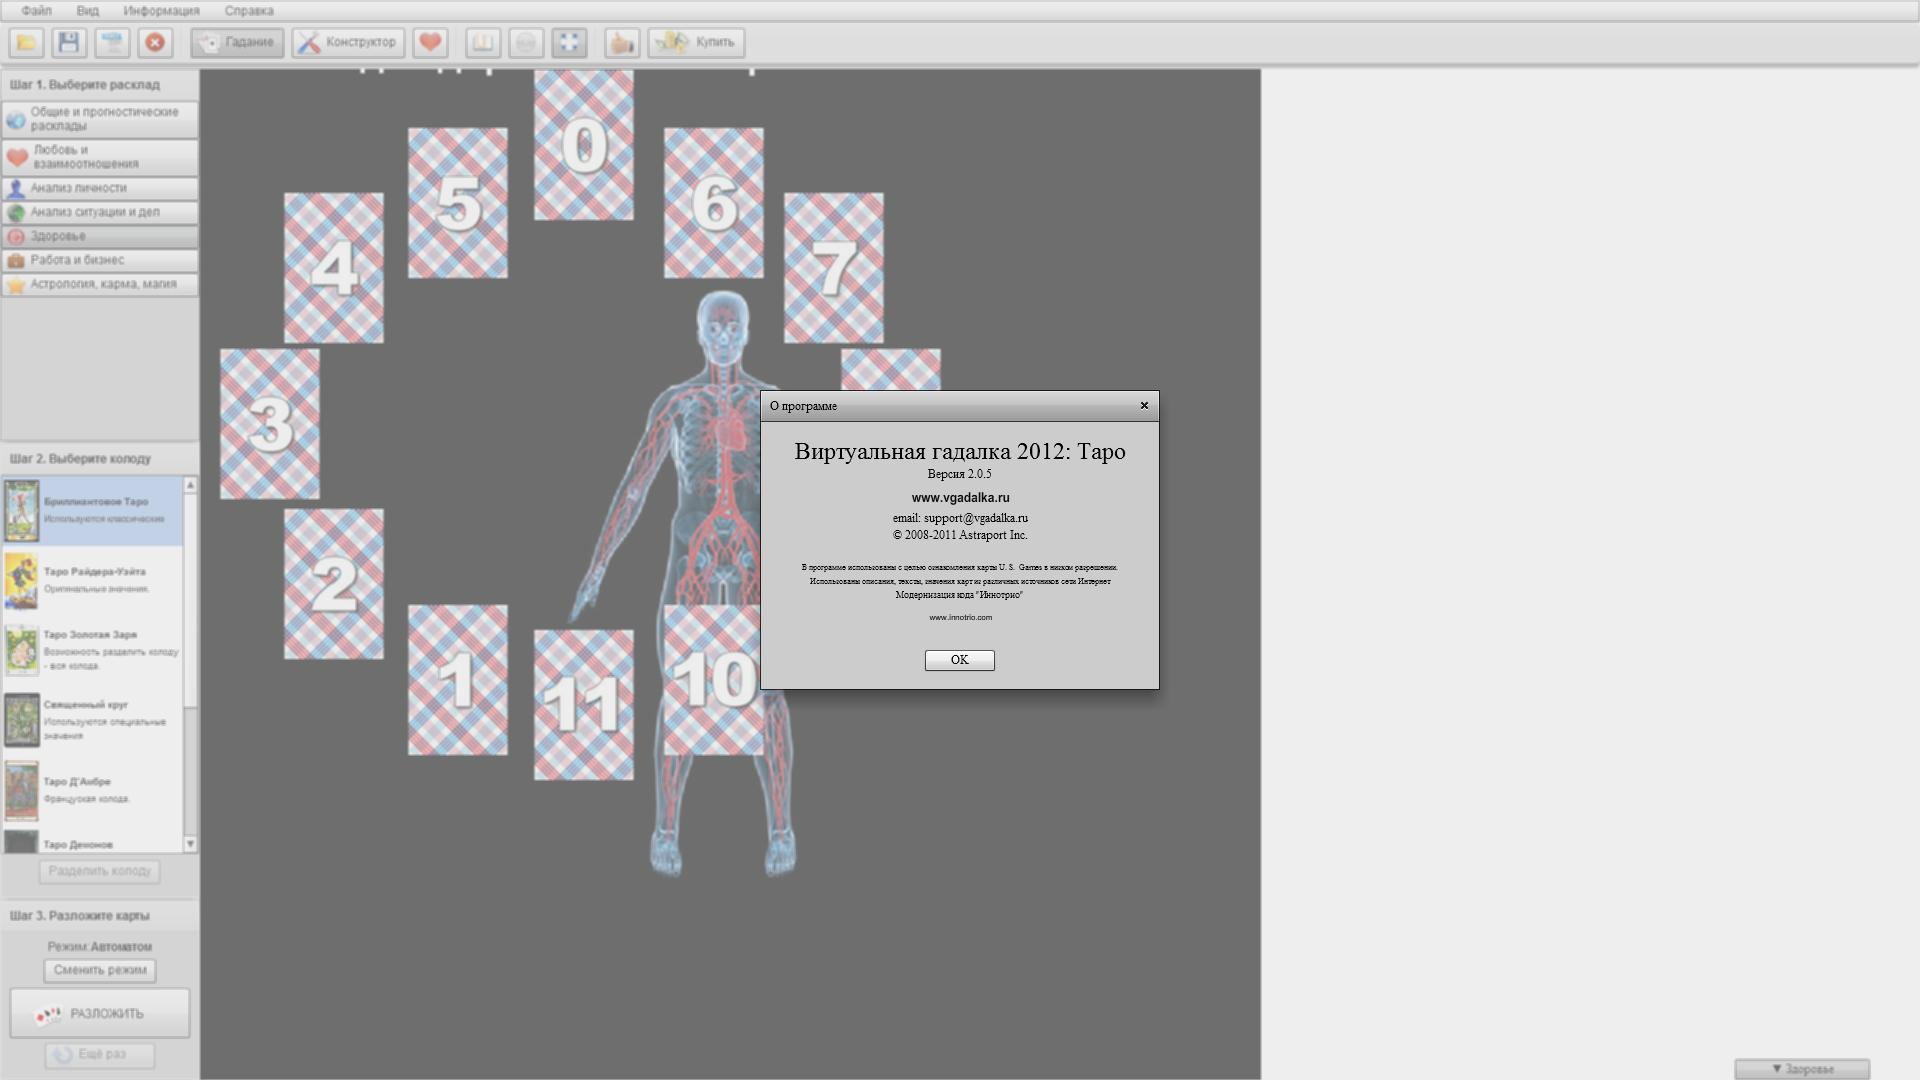Click the Шаг 2. Выберите колоду header

pyautogui.click(x=80, y=459)
